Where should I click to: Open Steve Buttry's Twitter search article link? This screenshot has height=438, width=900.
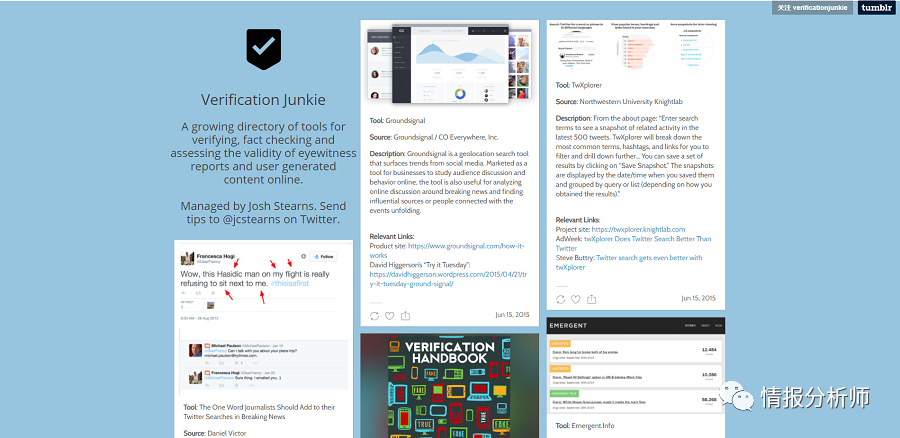pyautogui.click(x=629, y=262)
